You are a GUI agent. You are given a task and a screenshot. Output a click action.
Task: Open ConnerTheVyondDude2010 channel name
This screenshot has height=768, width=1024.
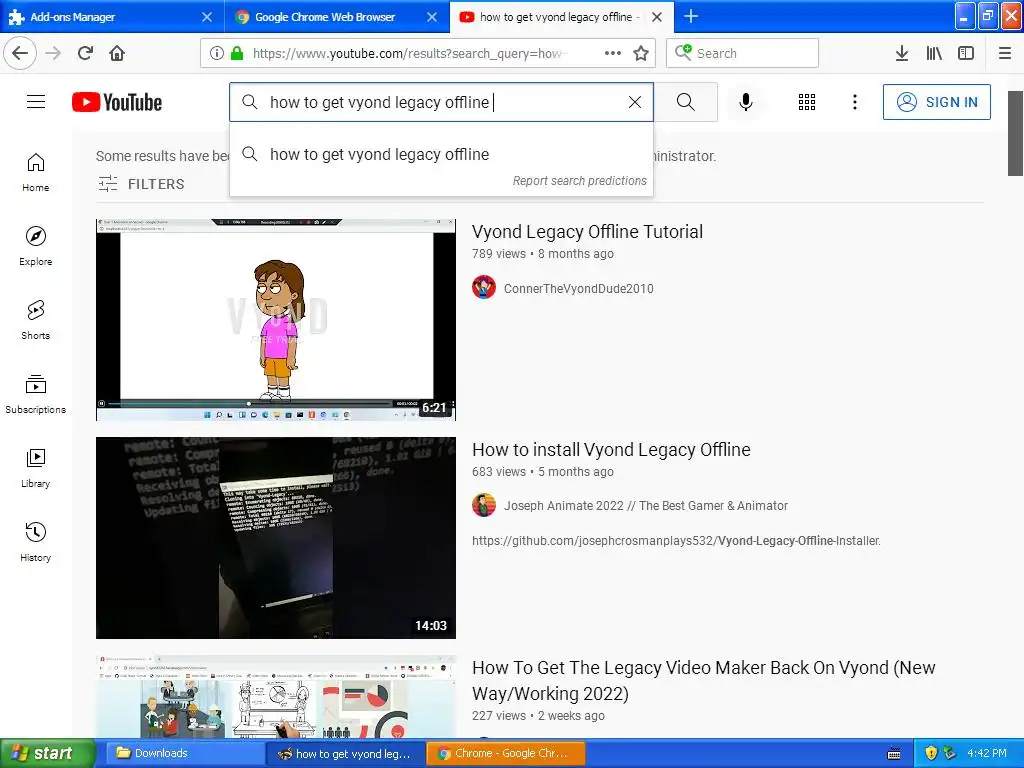[x=578, y=289]
